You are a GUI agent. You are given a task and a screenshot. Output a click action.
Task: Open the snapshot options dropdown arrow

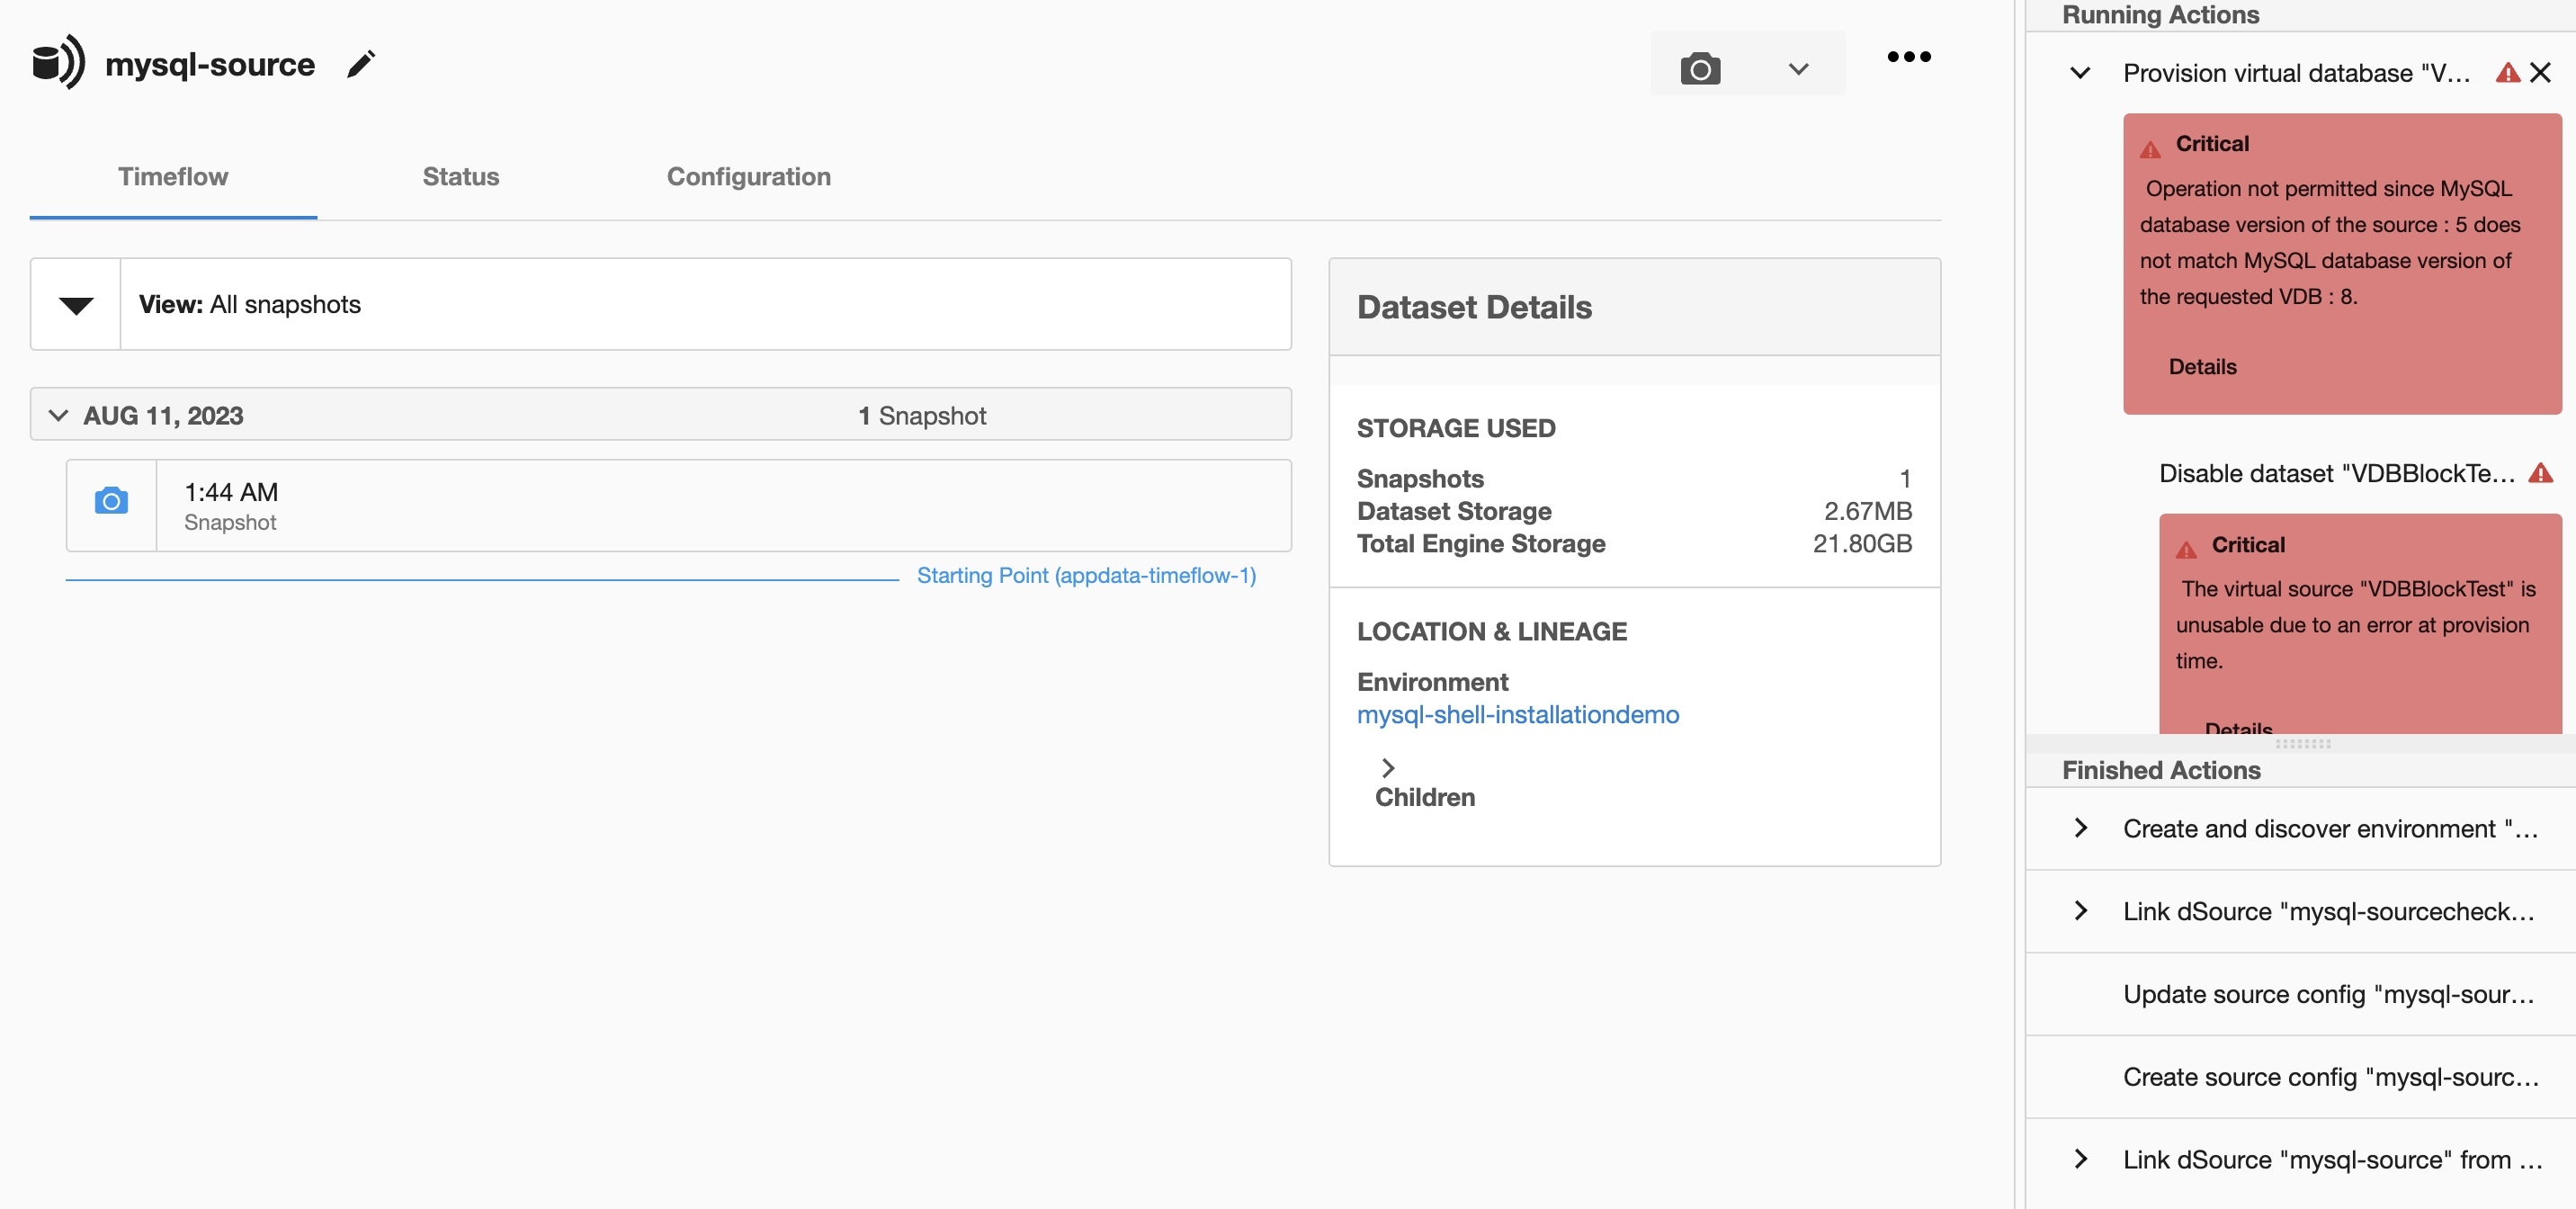[1798, 68]
